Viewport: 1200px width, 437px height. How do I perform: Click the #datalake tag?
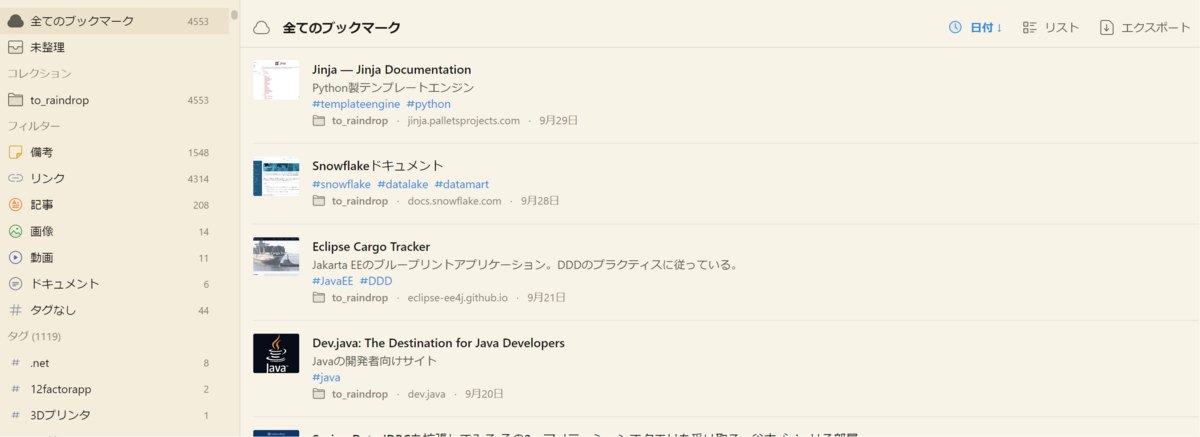(x=402, y=184)
